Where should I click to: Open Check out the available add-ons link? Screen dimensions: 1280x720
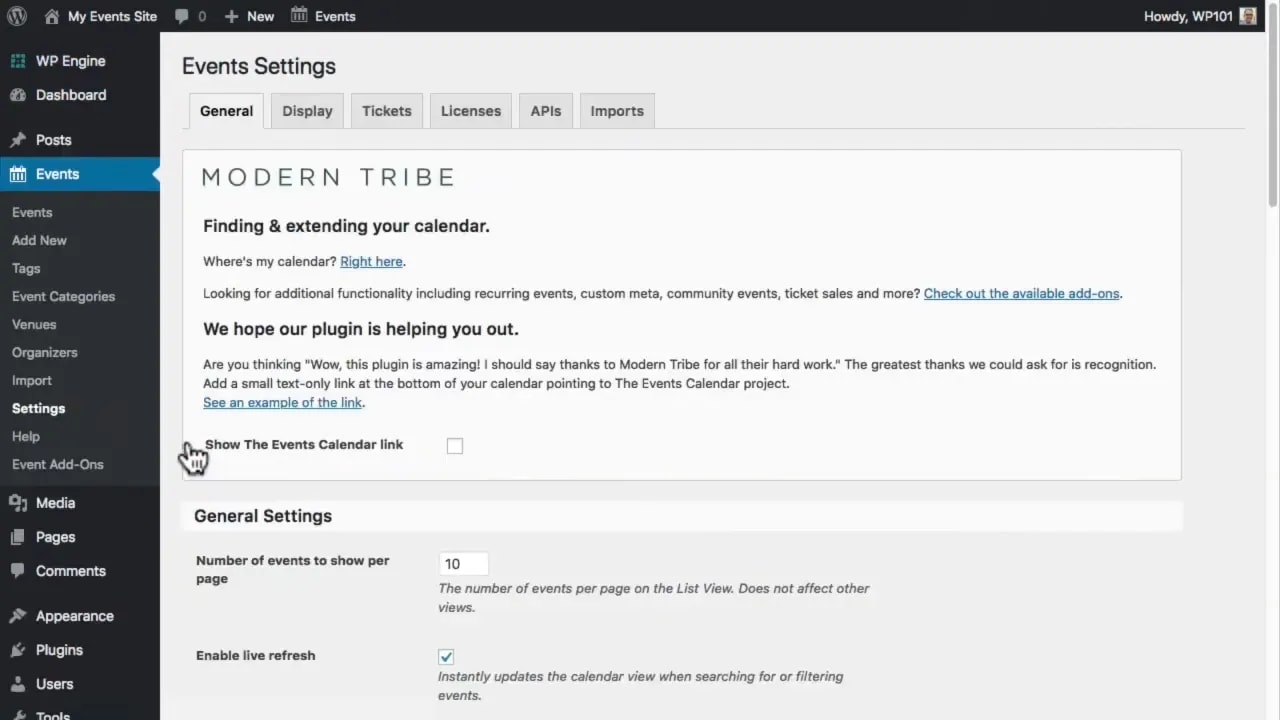pyautogui.click(x=1021, y=293)
